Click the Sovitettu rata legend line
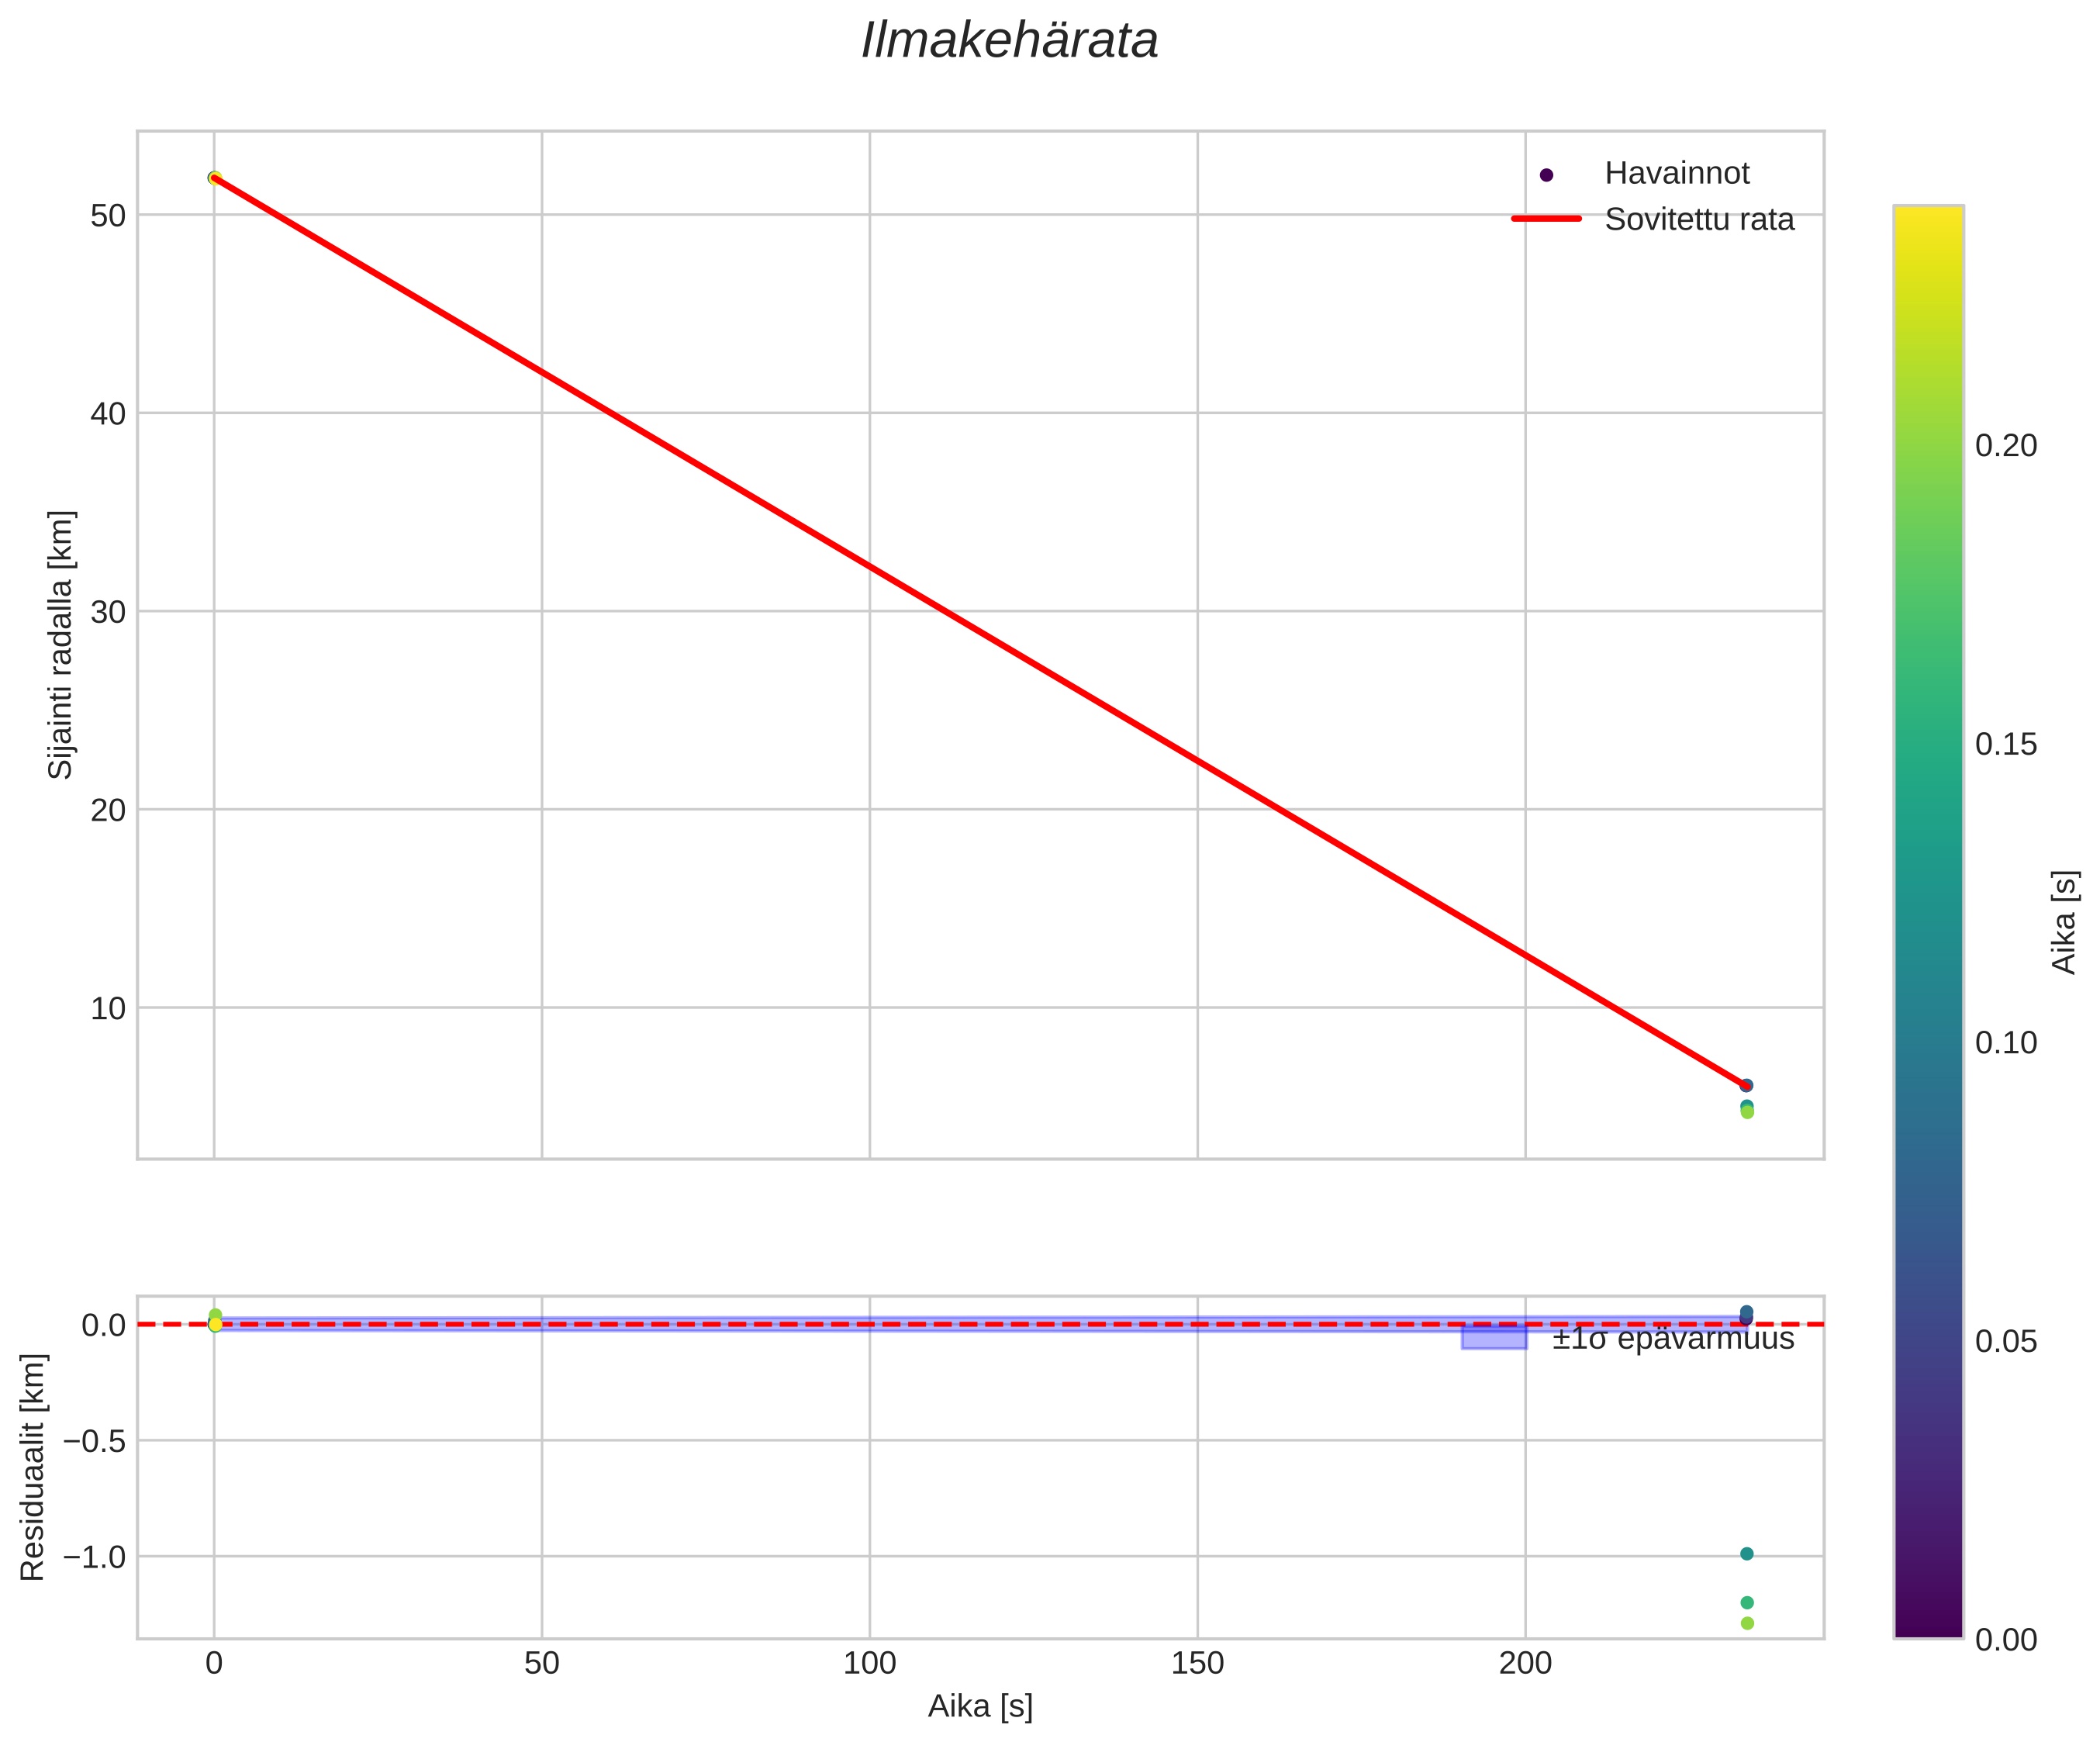Image resolution: width=2100 pixels, height=1742 pixels. [x=1546, y=219]
